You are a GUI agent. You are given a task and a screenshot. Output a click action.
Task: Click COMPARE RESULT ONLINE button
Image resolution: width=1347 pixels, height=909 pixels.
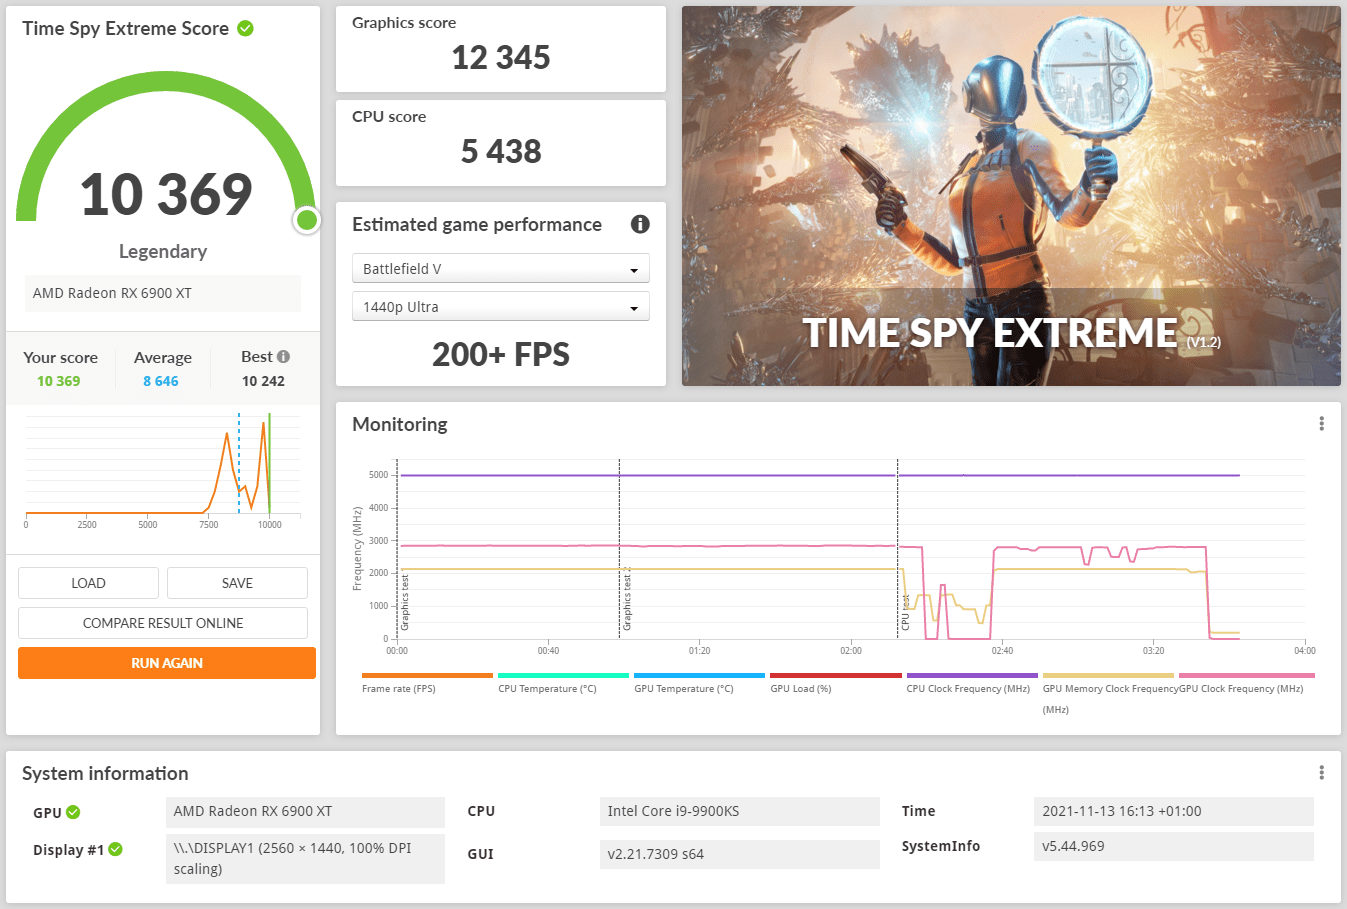coord(163,623)
